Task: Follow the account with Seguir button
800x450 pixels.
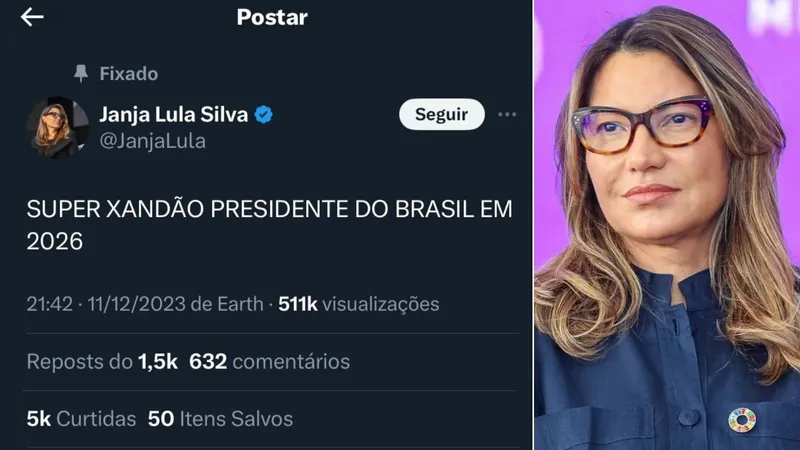Action: coord(441,114)
